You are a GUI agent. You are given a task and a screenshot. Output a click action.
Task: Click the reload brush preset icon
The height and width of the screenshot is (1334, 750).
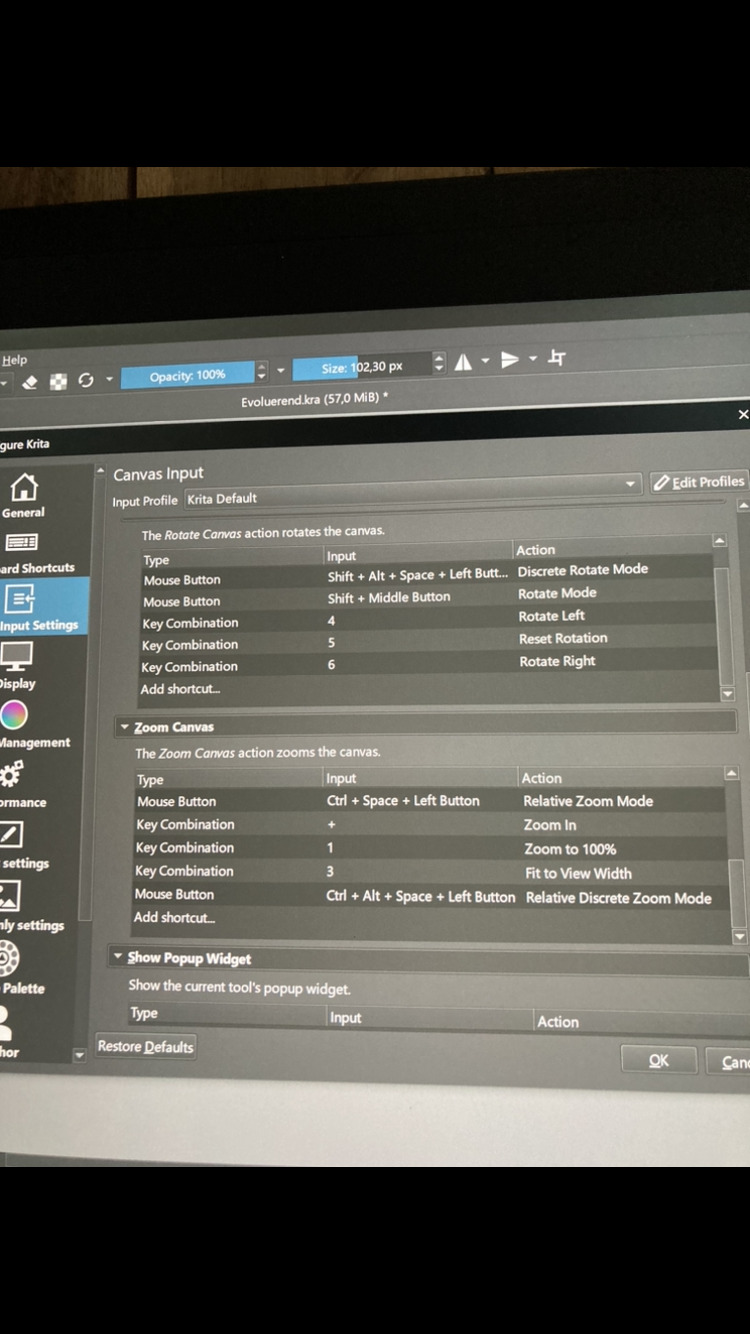[x=85, y=380]
